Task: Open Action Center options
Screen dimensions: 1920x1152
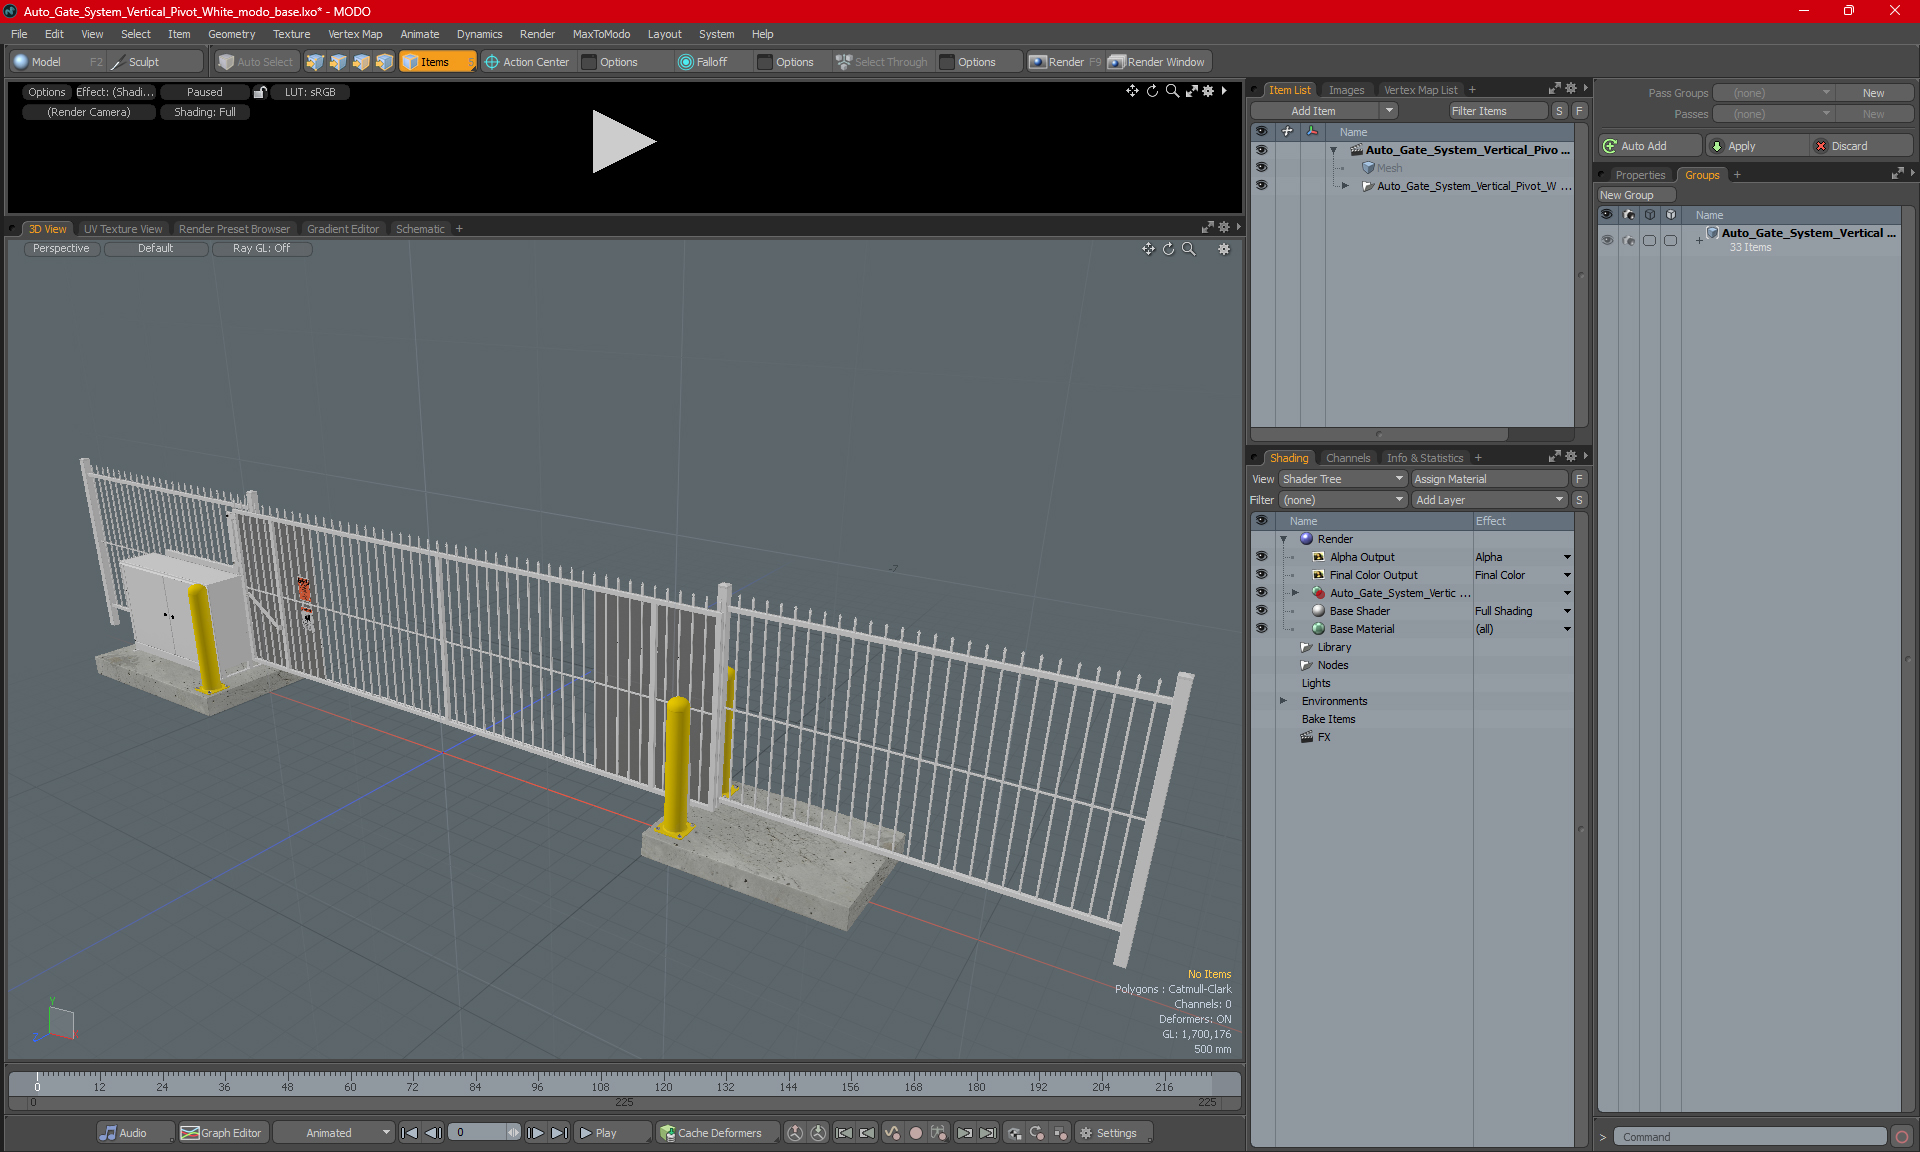Action: pyautogui.click(x=527, y=62)
